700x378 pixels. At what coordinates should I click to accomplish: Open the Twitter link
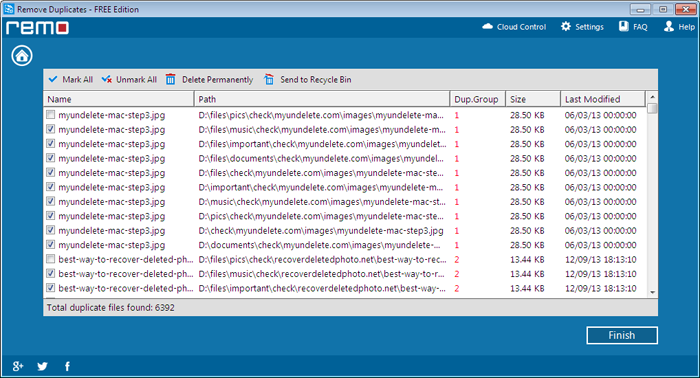click(x=42, y=366)
